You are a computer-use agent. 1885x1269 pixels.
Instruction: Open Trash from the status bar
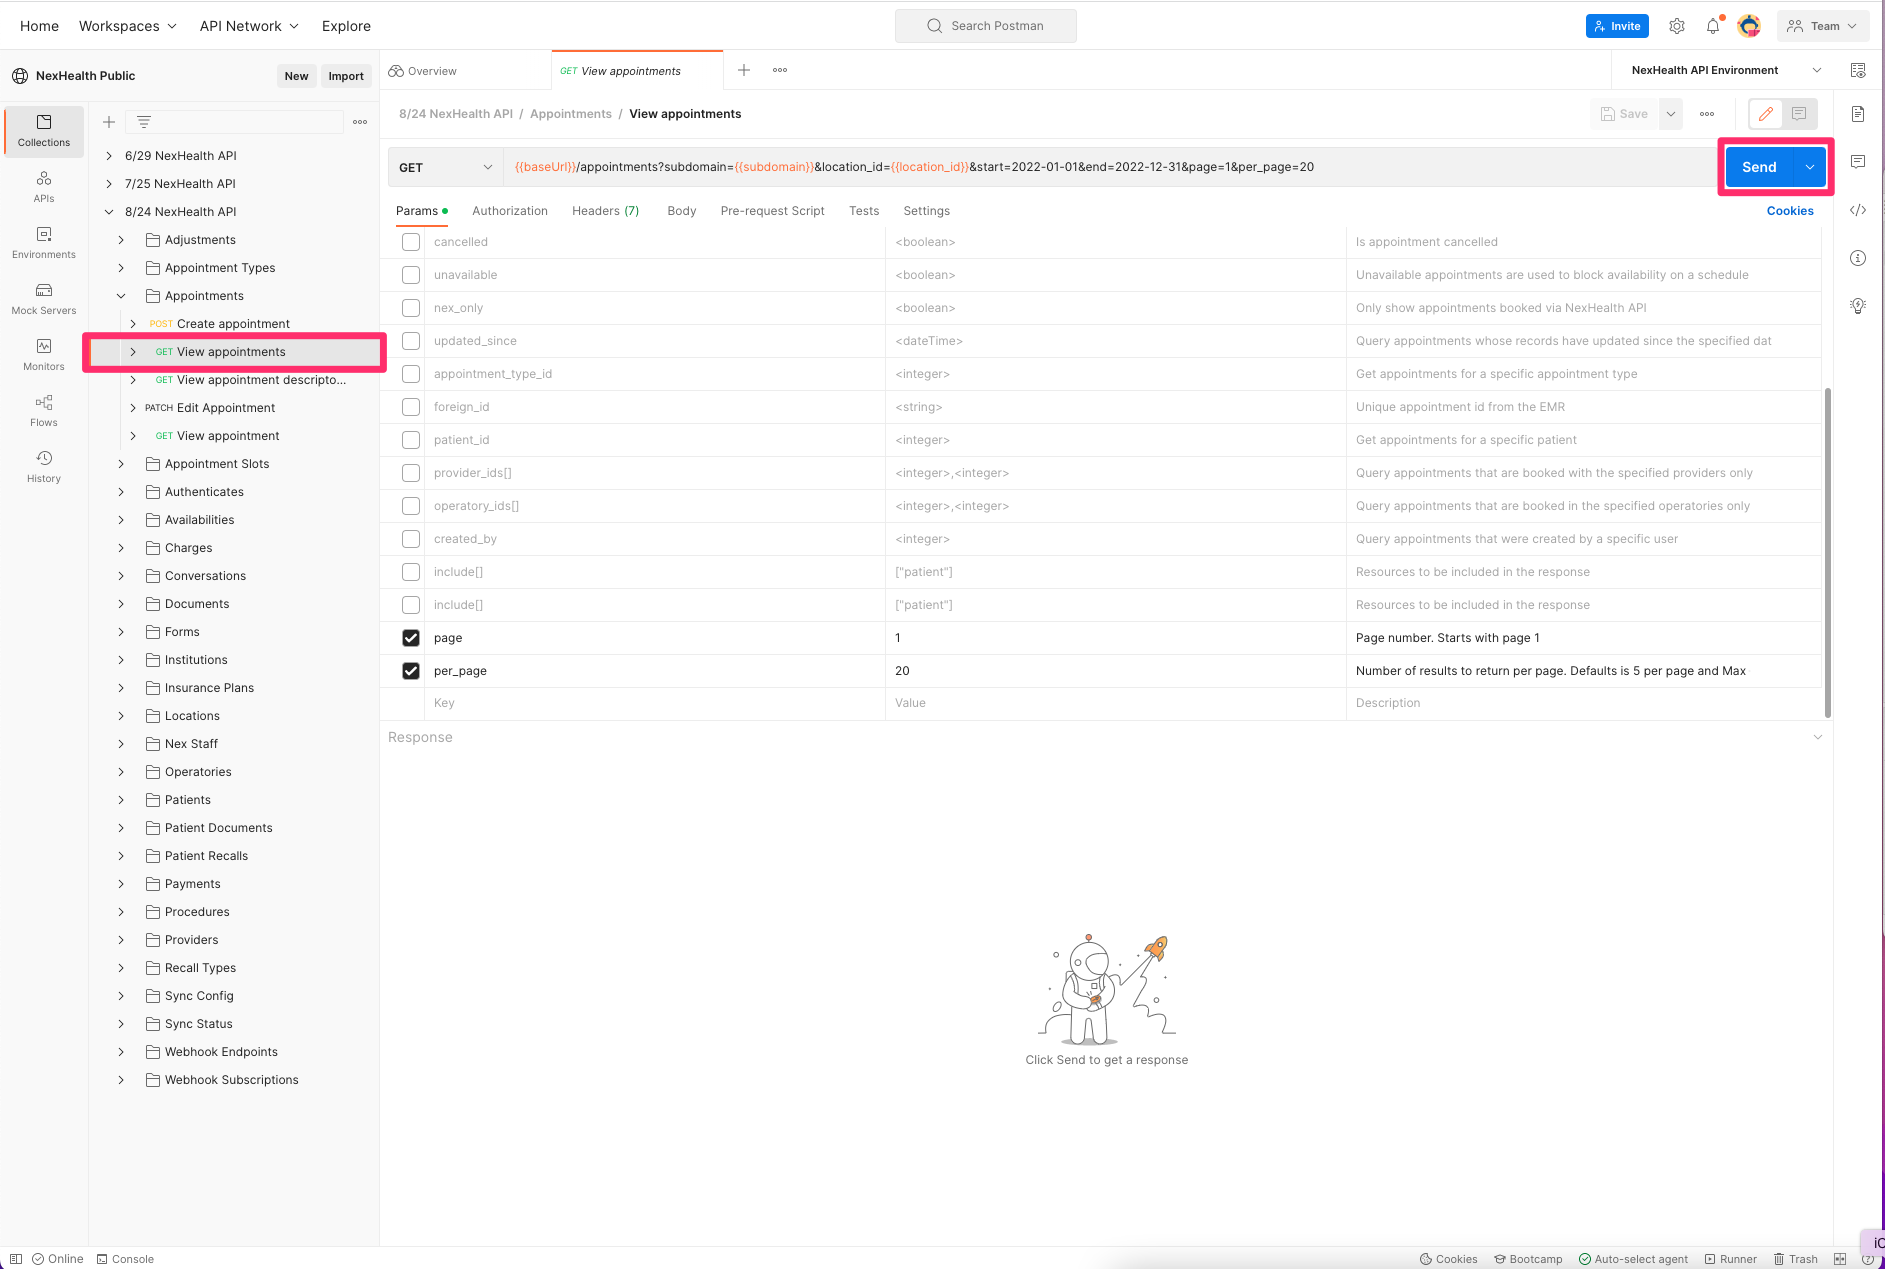point(1796,1259)
